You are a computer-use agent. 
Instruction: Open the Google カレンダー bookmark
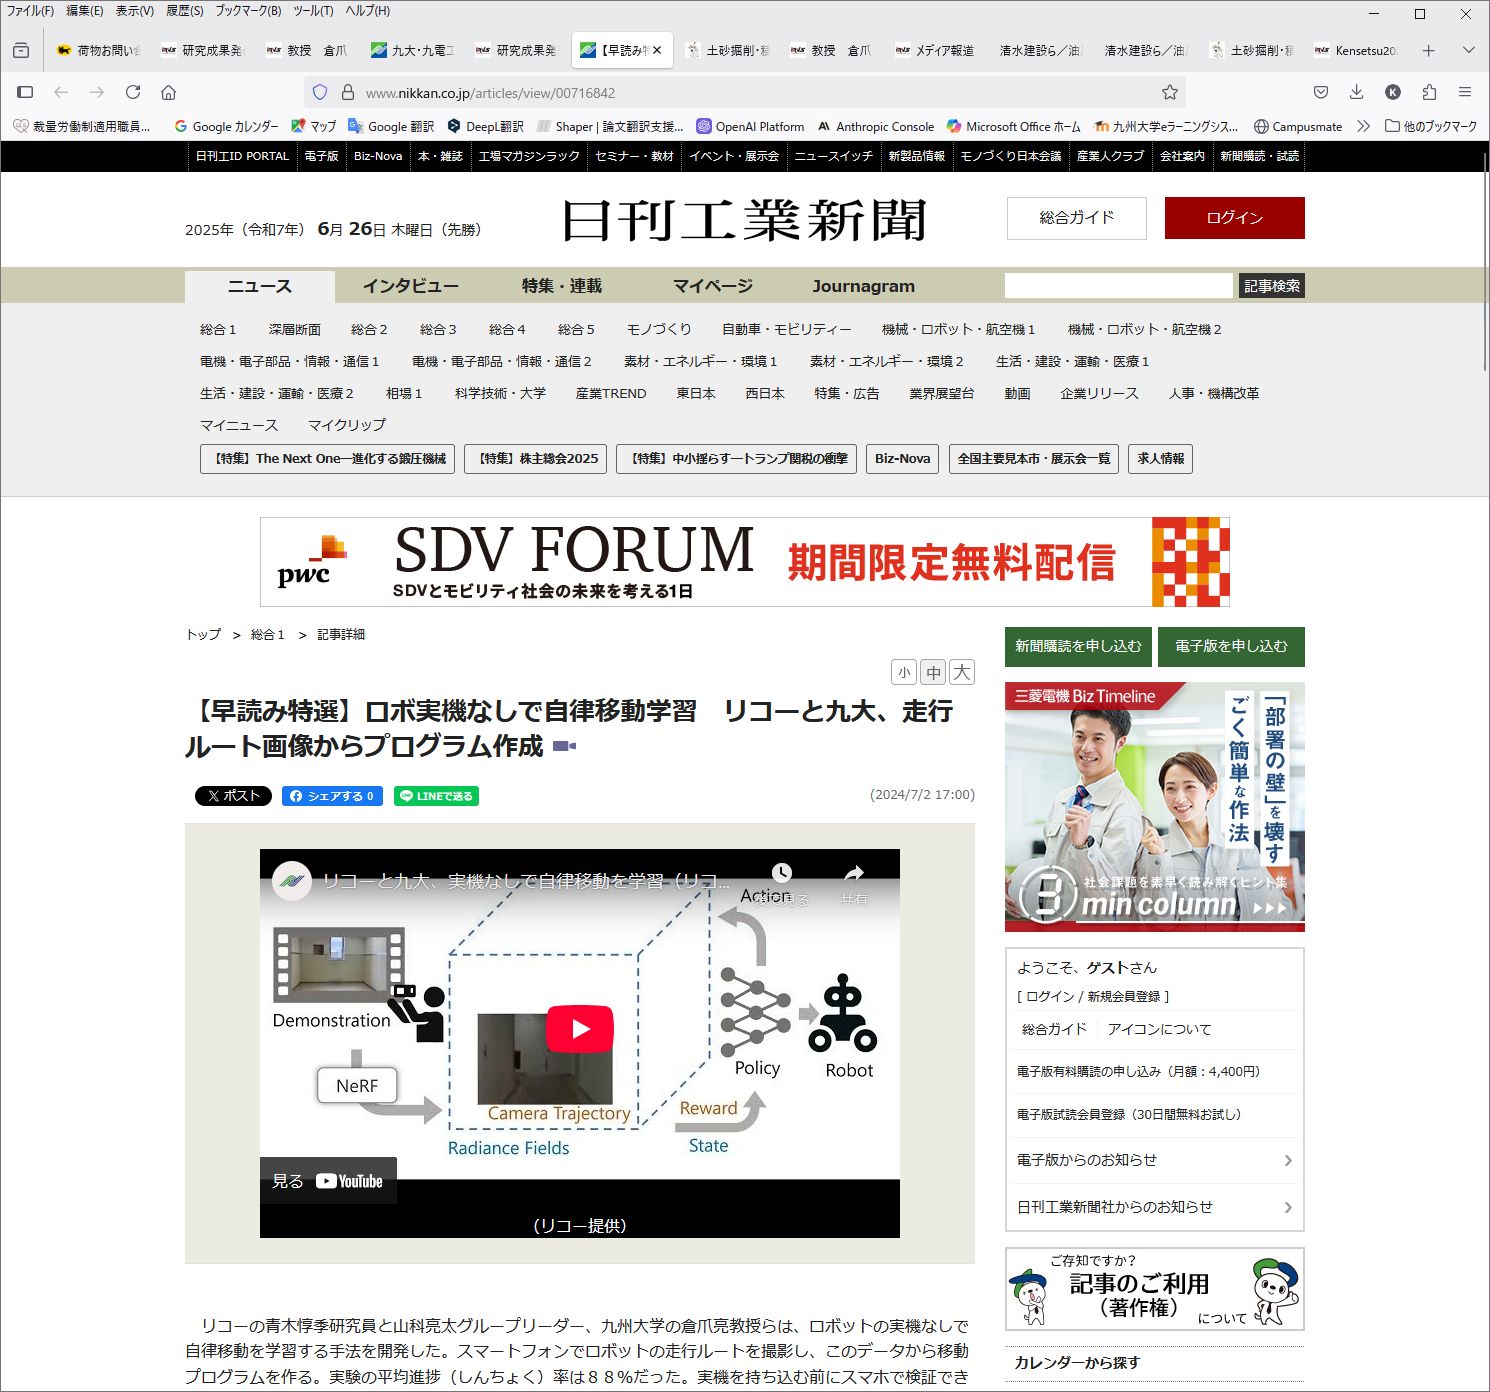click(225, 126)
